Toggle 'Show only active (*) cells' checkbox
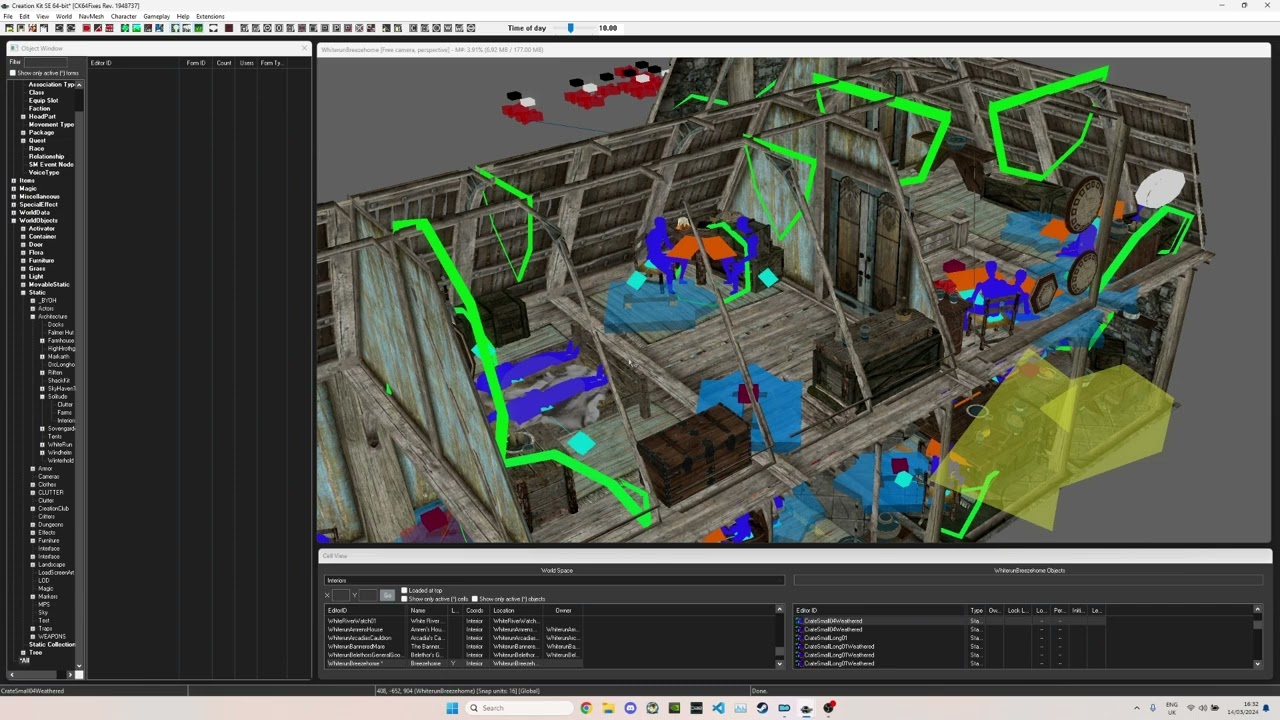This screenshot has height=720, width=1280. 404,599
